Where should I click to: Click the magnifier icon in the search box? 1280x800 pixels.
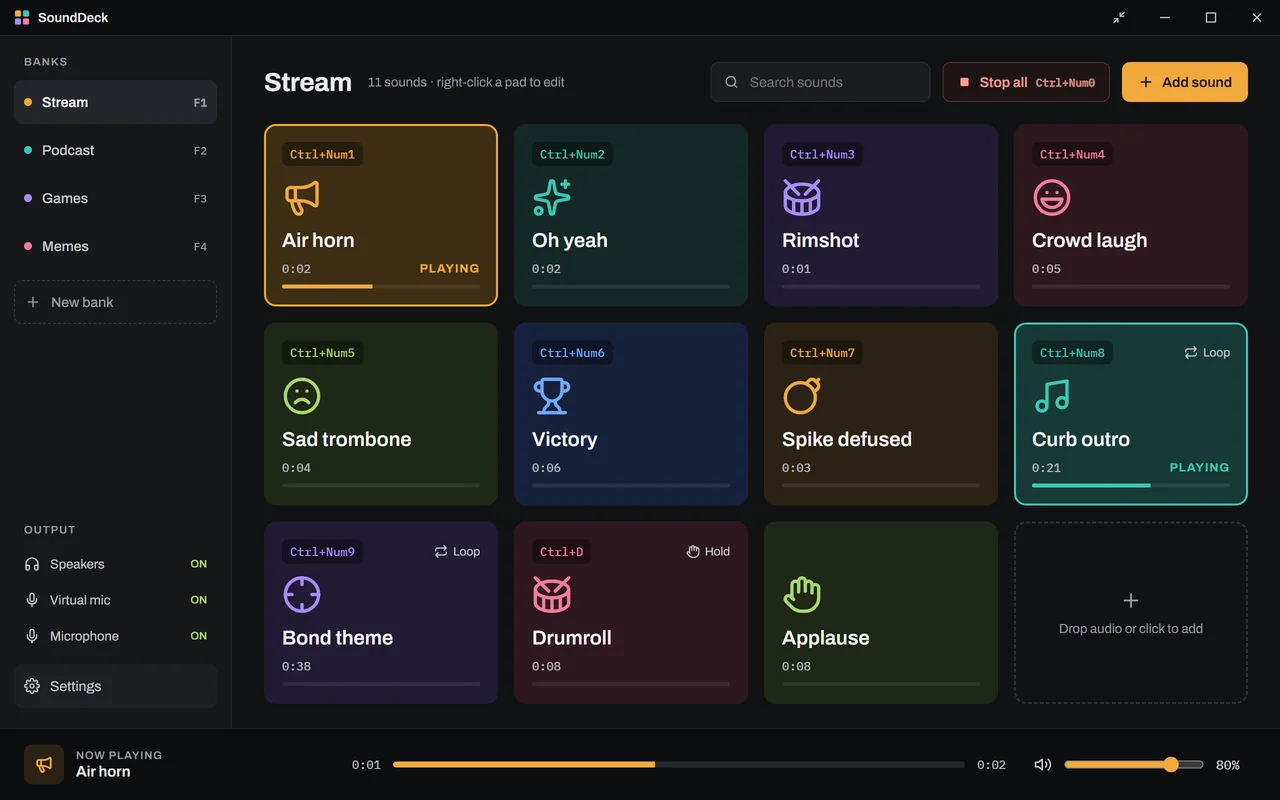pyautogui.click(x=732, y=82)
